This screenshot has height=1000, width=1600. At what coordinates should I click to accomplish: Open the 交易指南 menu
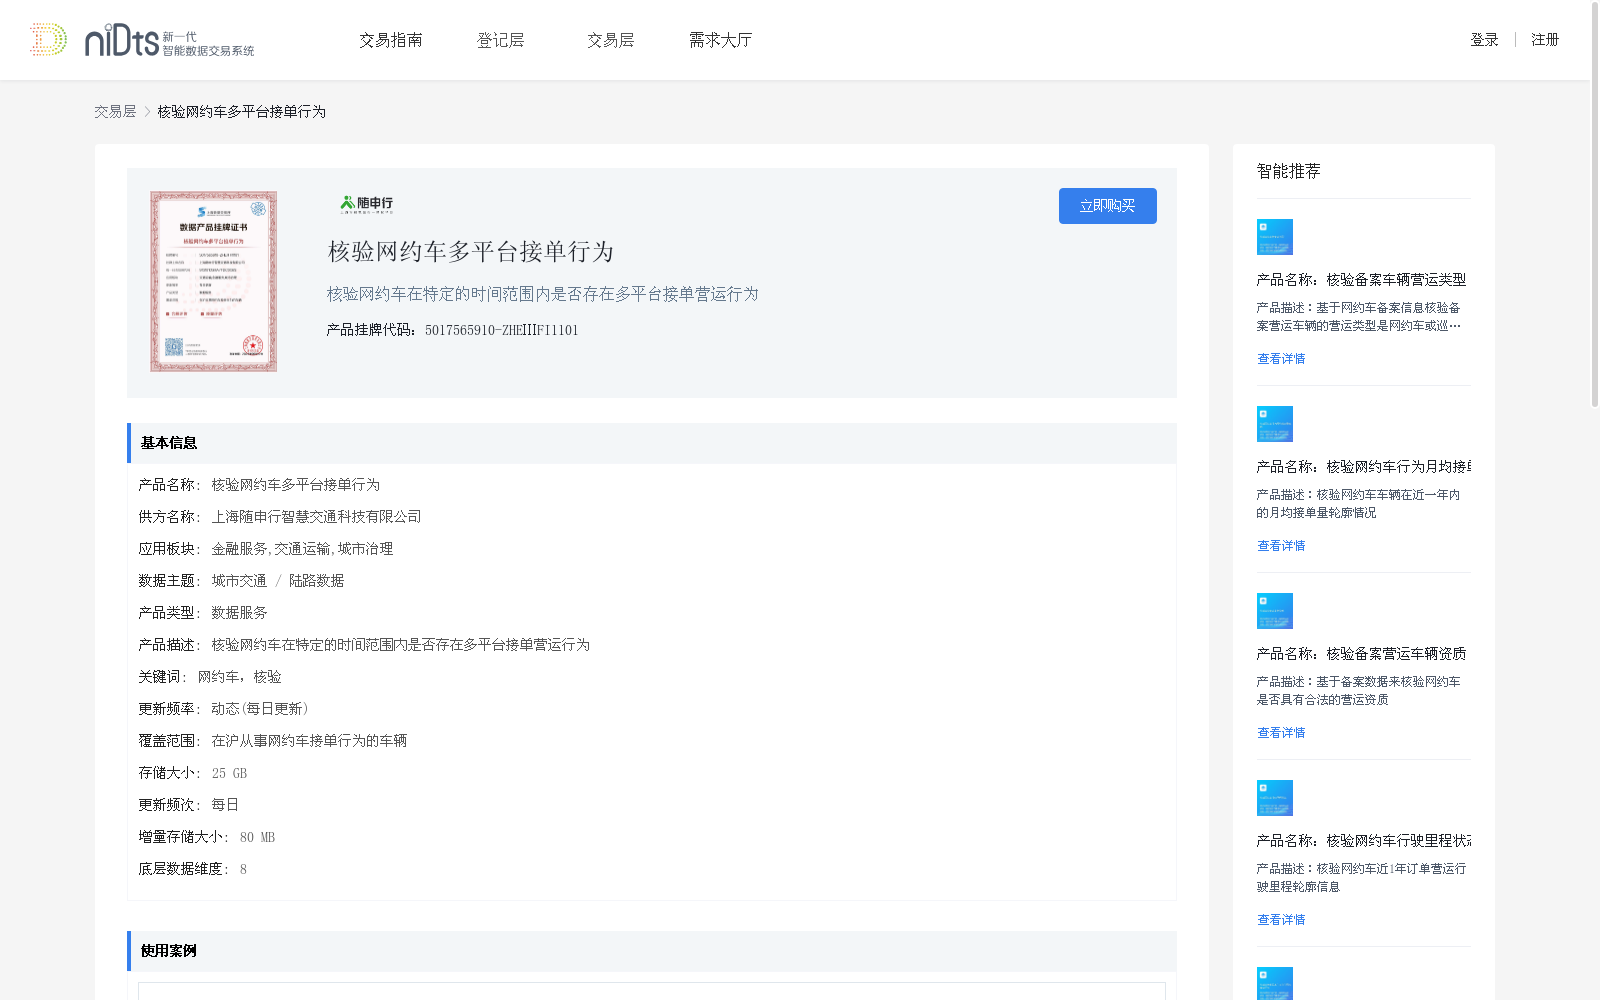click(x=391, y=40)
